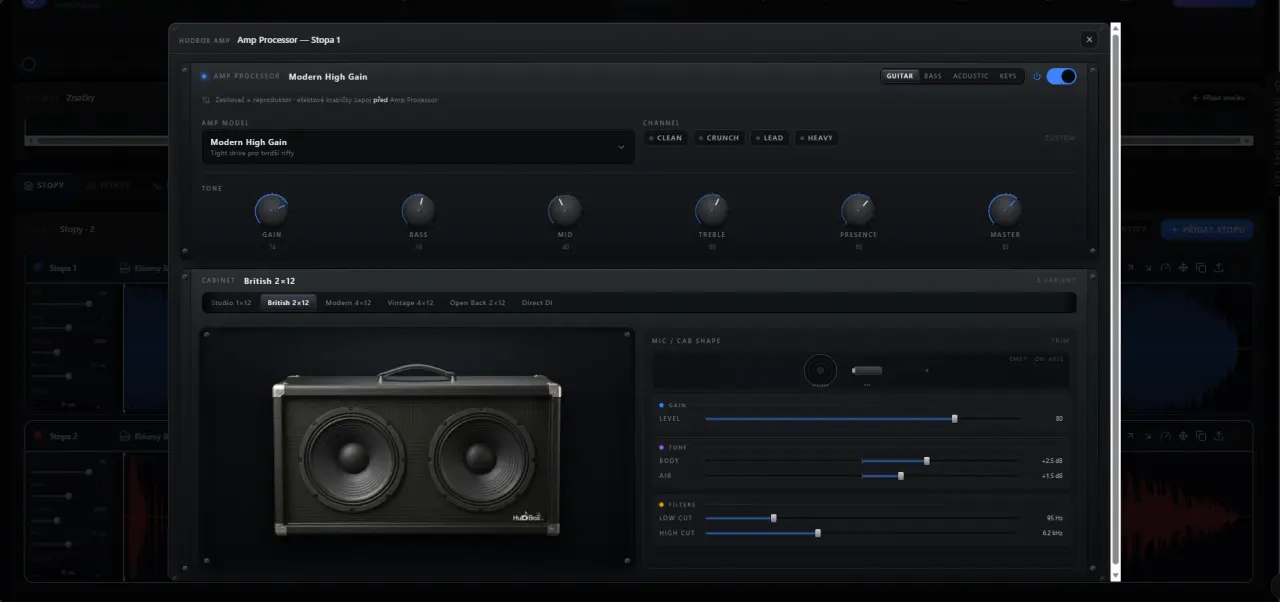The width and height of the screenshot is (1280, 602).
Task: Adjust the AIR tone slider
Action: [862, 476]
